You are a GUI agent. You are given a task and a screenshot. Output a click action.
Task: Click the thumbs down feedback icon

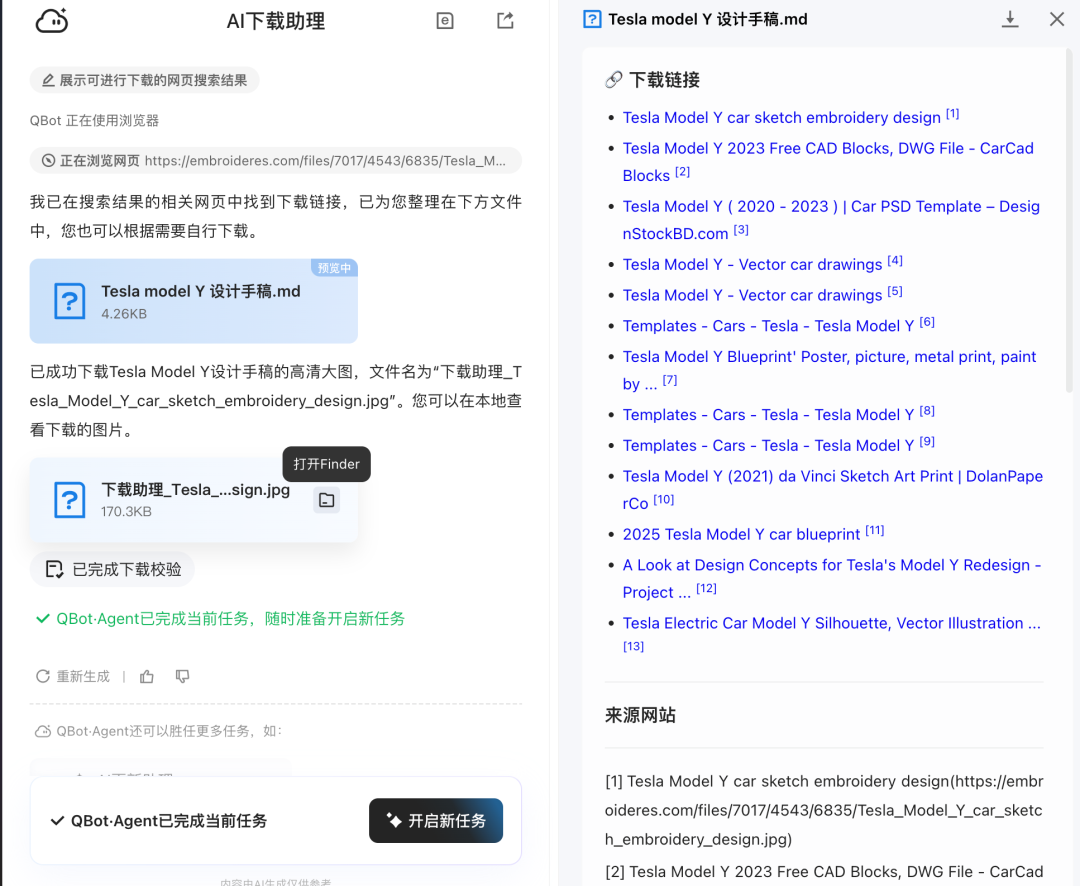pos(182,676)
